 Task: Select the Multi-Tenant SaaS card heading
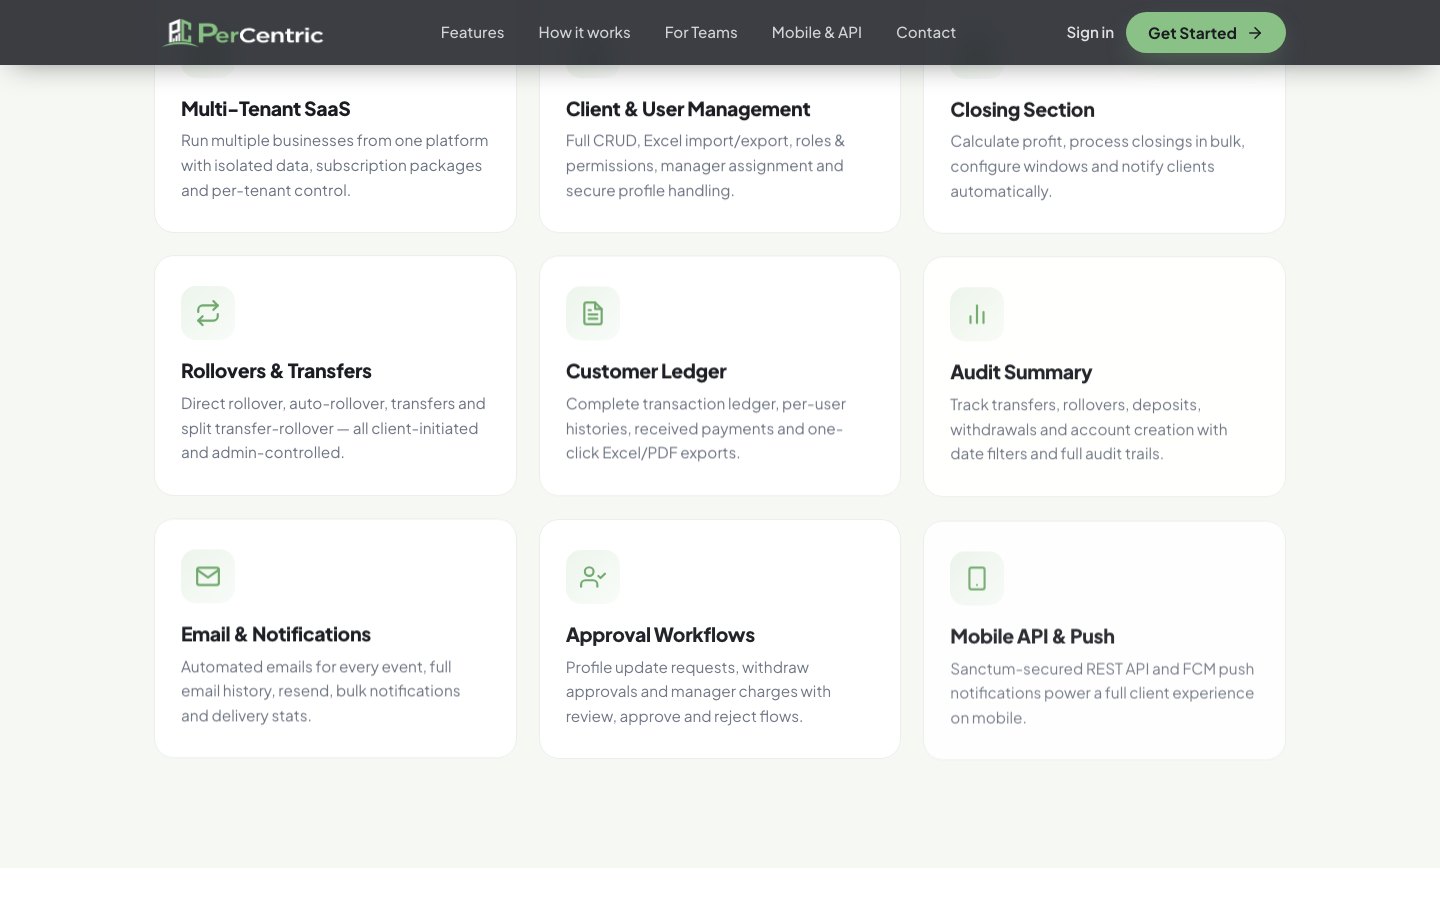[x=266, y=109]
